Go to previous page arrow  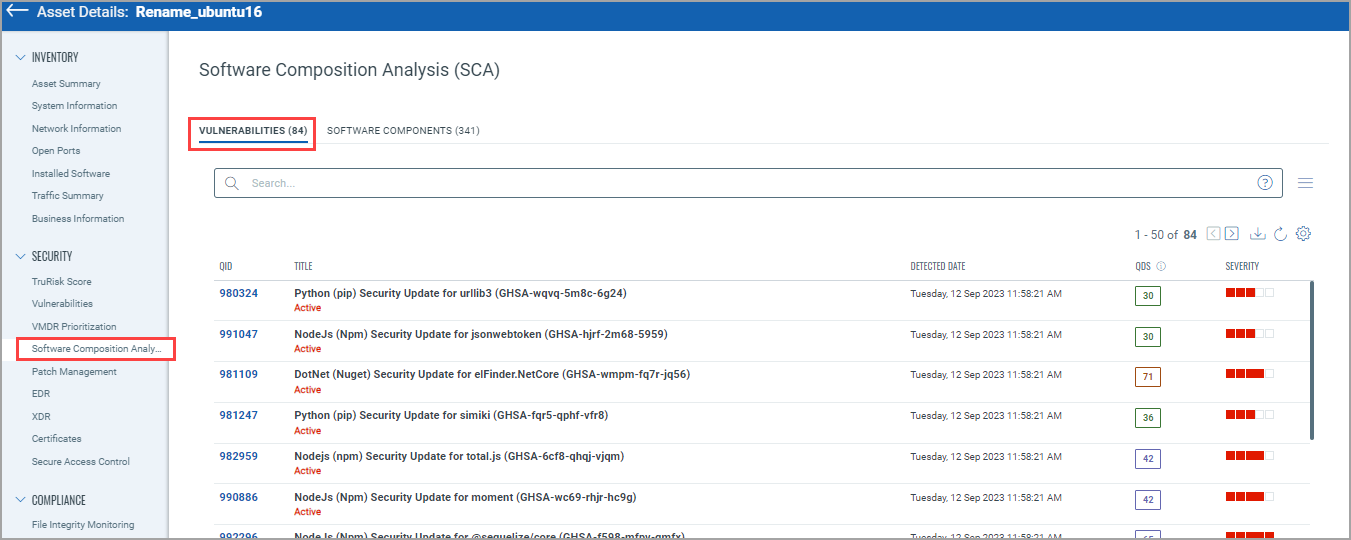click(x=1214, y=234)
